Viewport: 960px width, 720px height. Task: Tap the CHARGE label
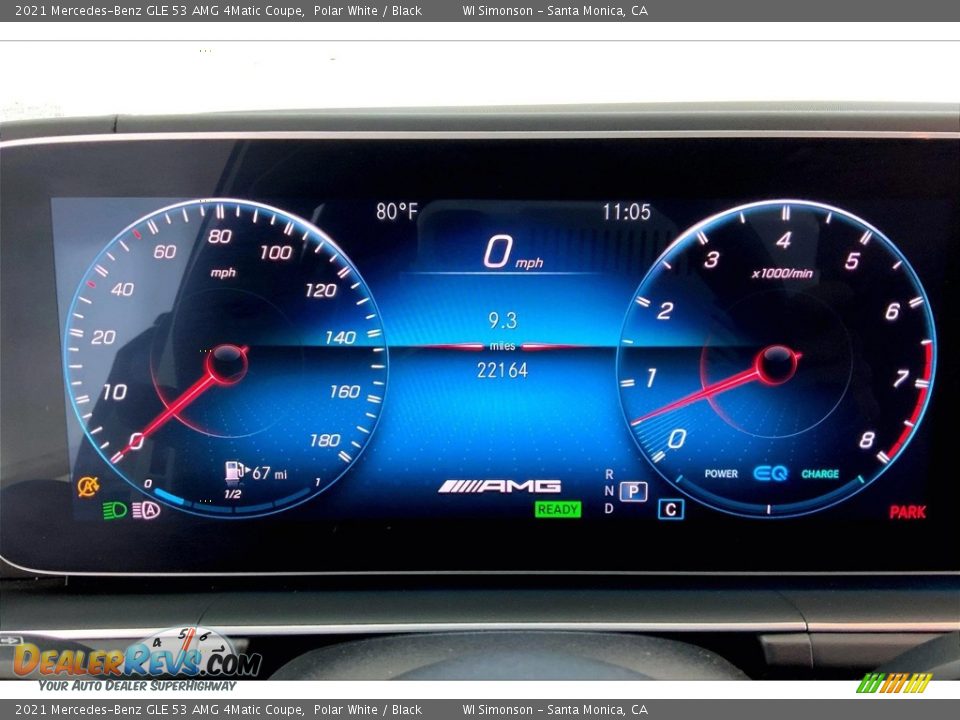pos(820,474)
